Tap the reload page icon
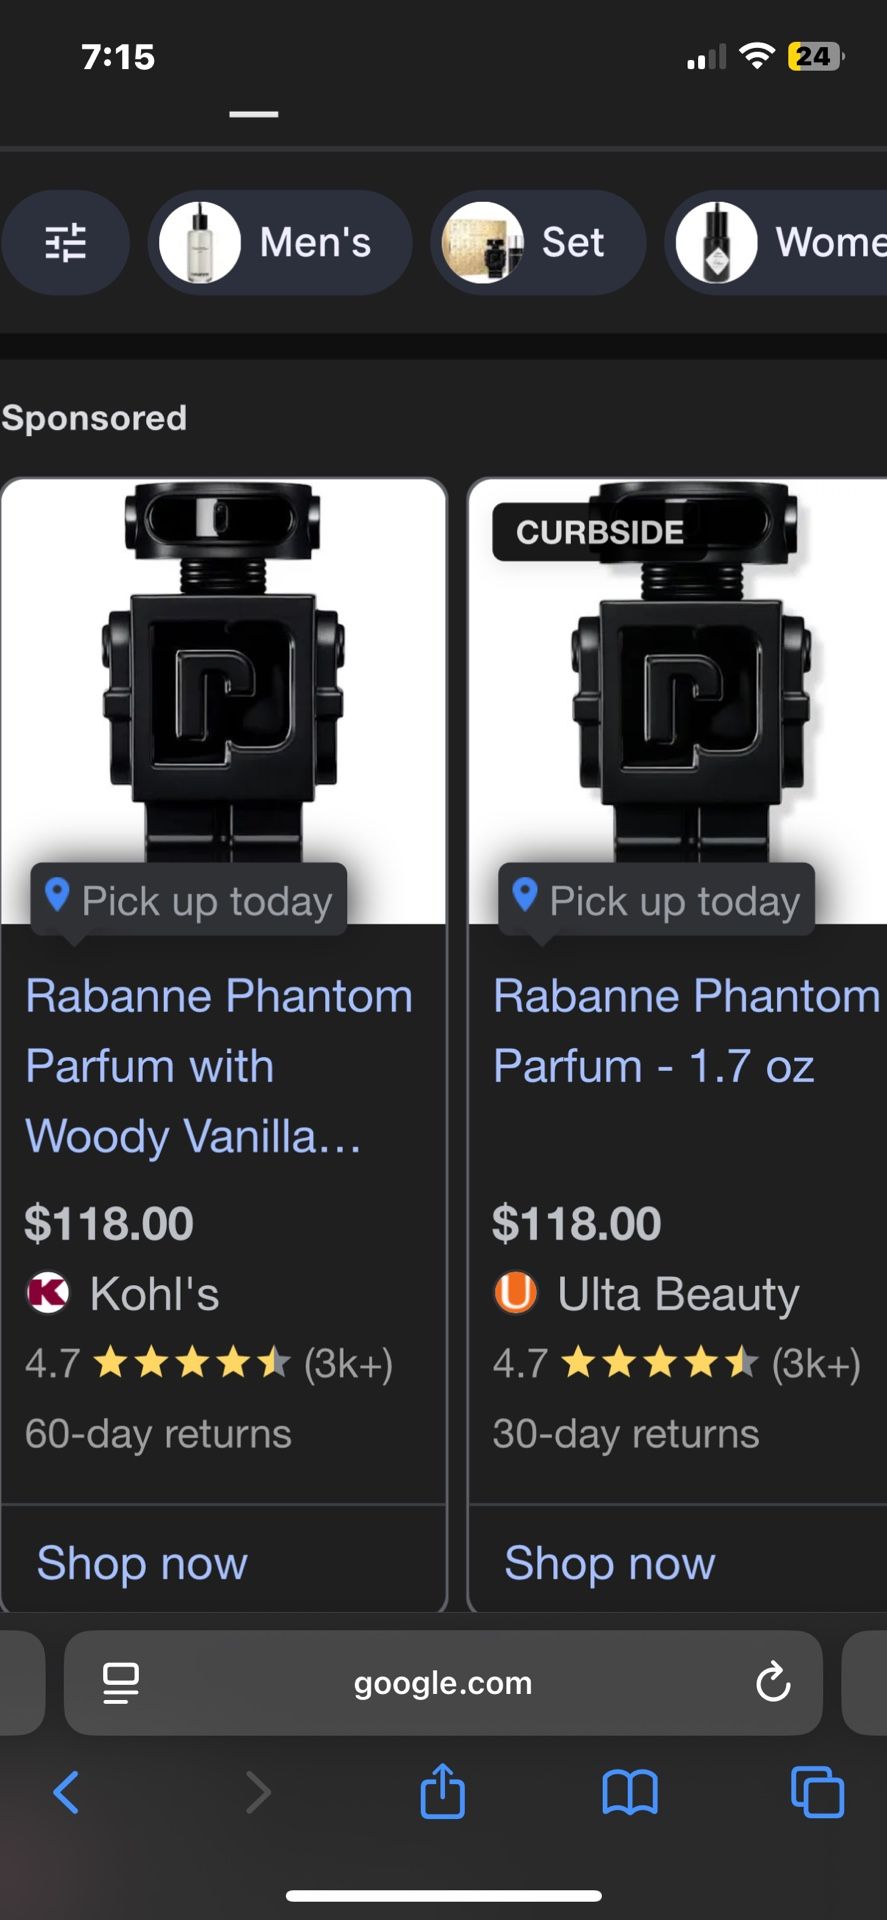 coord(771,1682)
